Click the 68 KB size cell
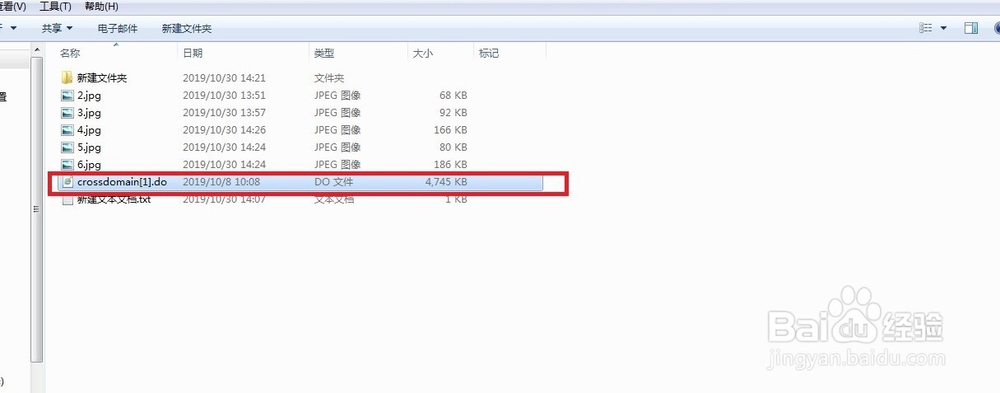The height and width of the screenshot is (393, 1000). (x=453, y=96)
